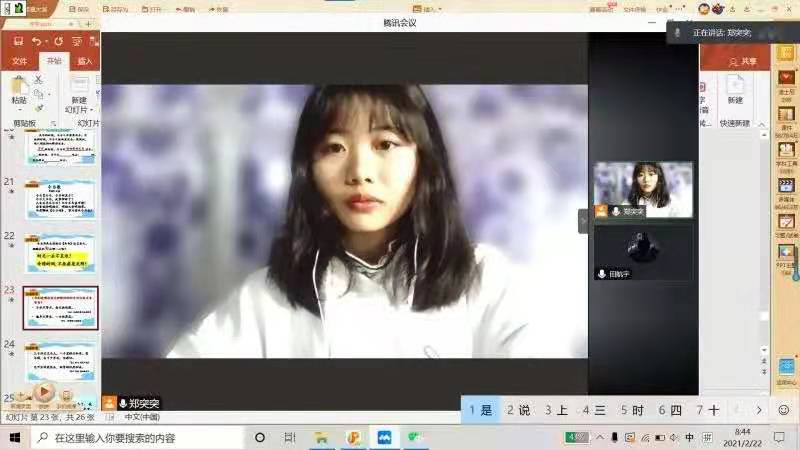Switch to the 插入 ribbon tab
The image size is (800, 450).
click(x=86, y=61)
